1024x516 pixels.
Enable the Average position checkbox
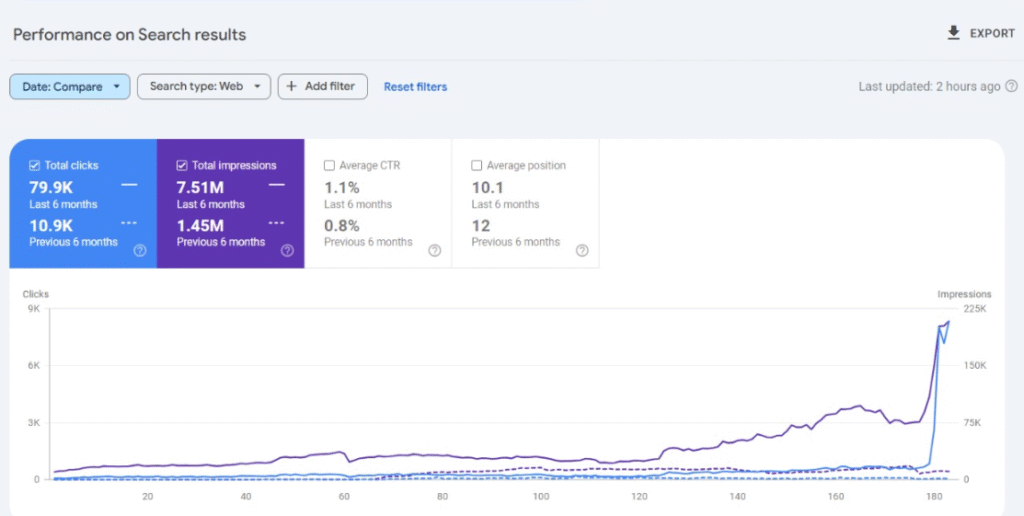pyautogui.click(x=476, y=166)
